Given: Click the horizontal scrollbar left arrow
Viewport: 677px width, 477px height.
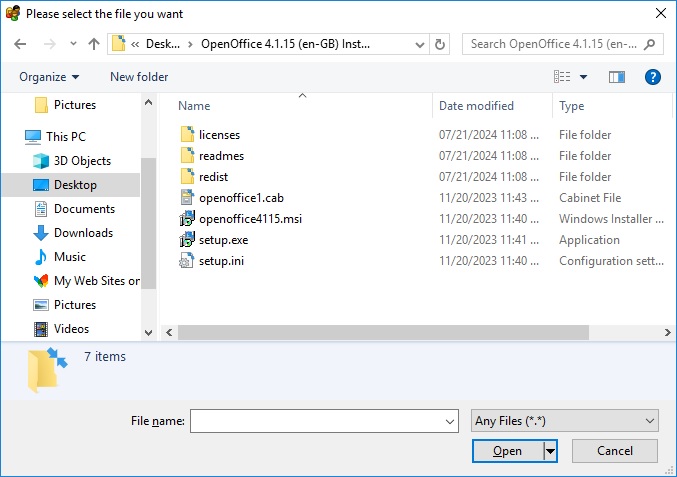Looking at the screenshot, I should (169, 332).
